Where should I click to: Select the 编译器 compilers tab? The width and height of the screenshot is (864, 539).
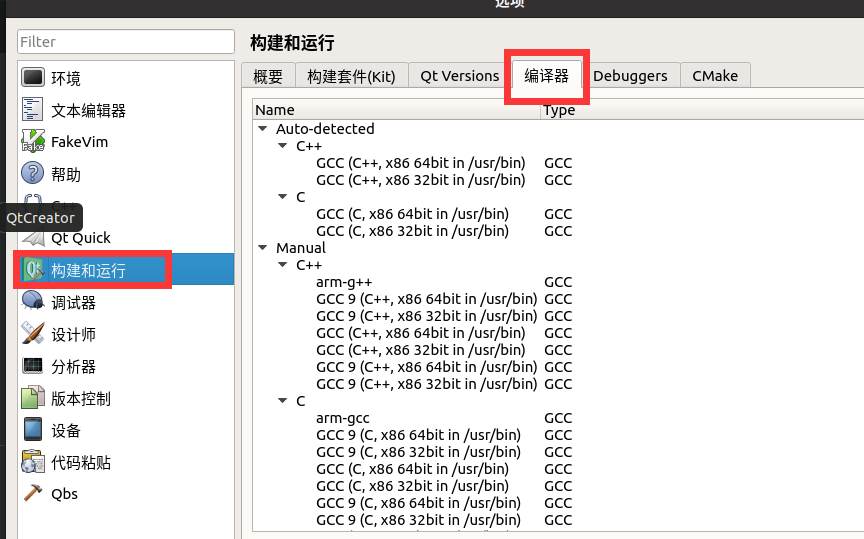tap(547, 74)
